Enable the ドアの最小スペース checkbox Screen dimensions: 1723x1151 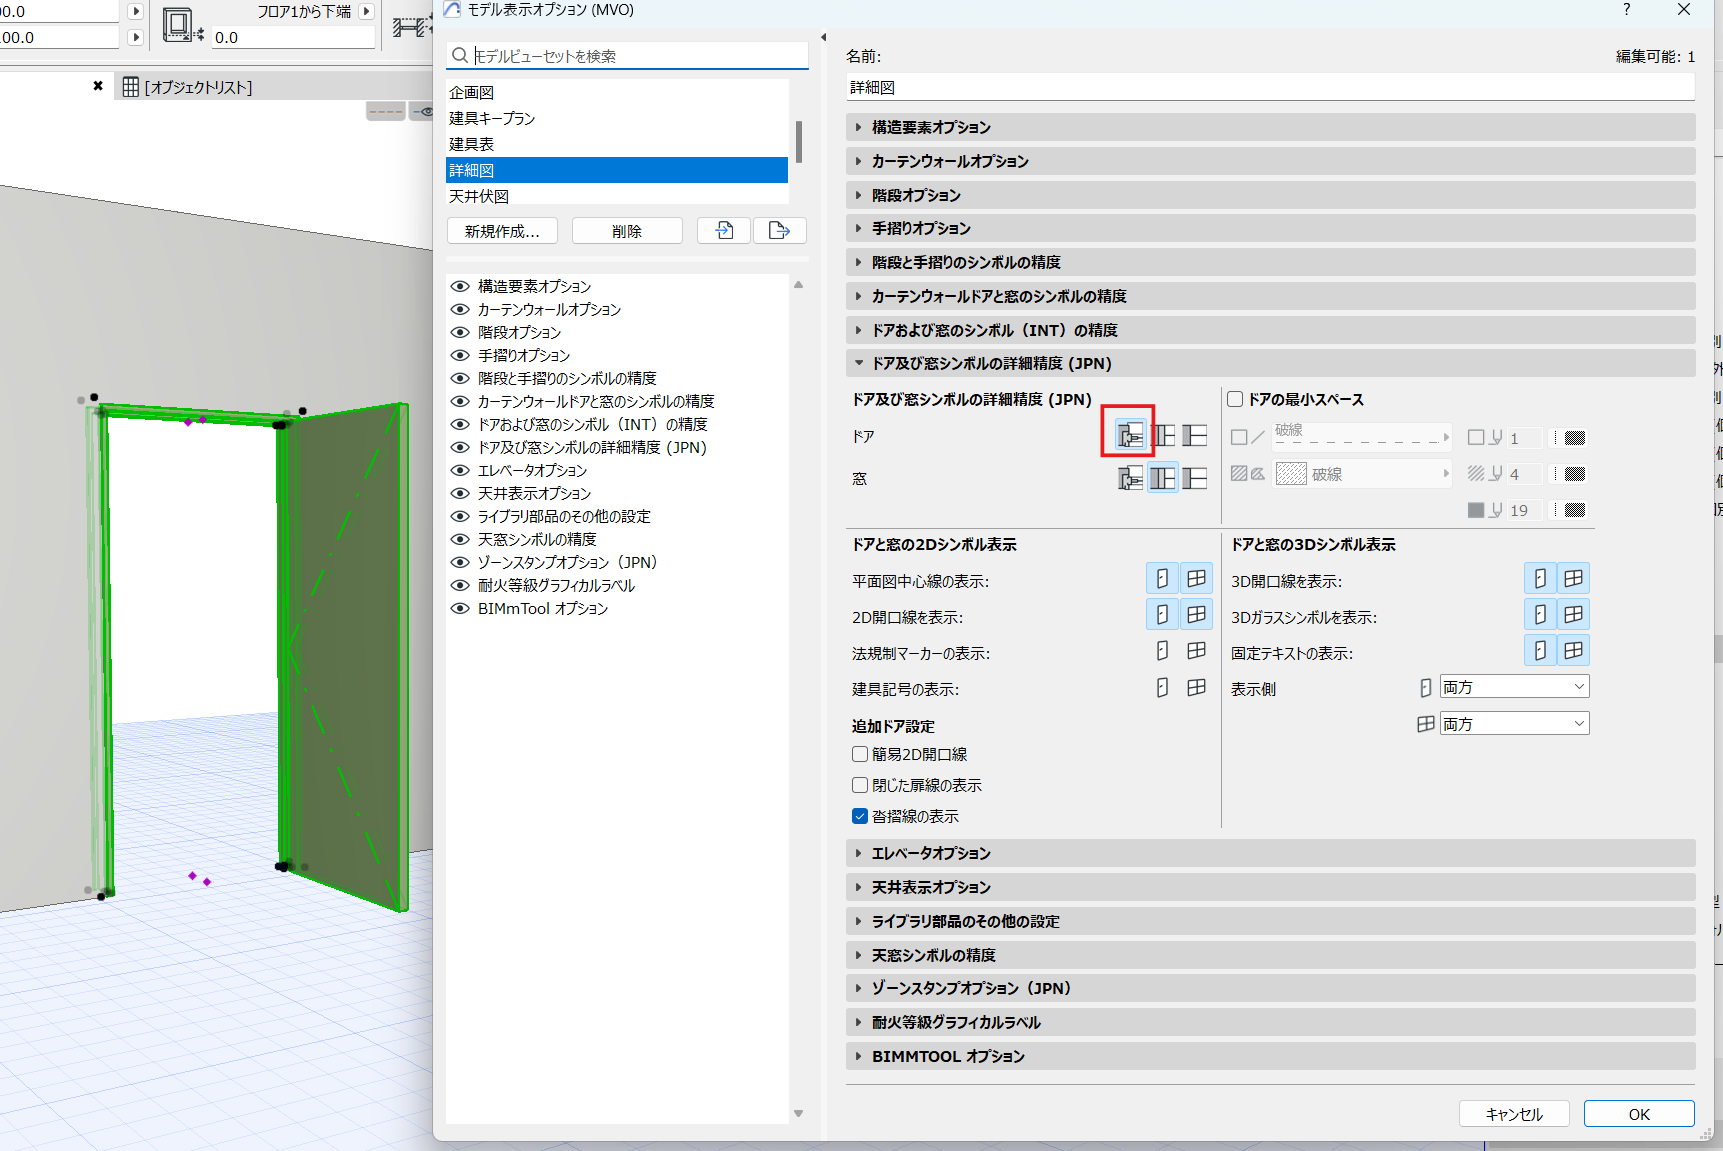coord(1235,399)
